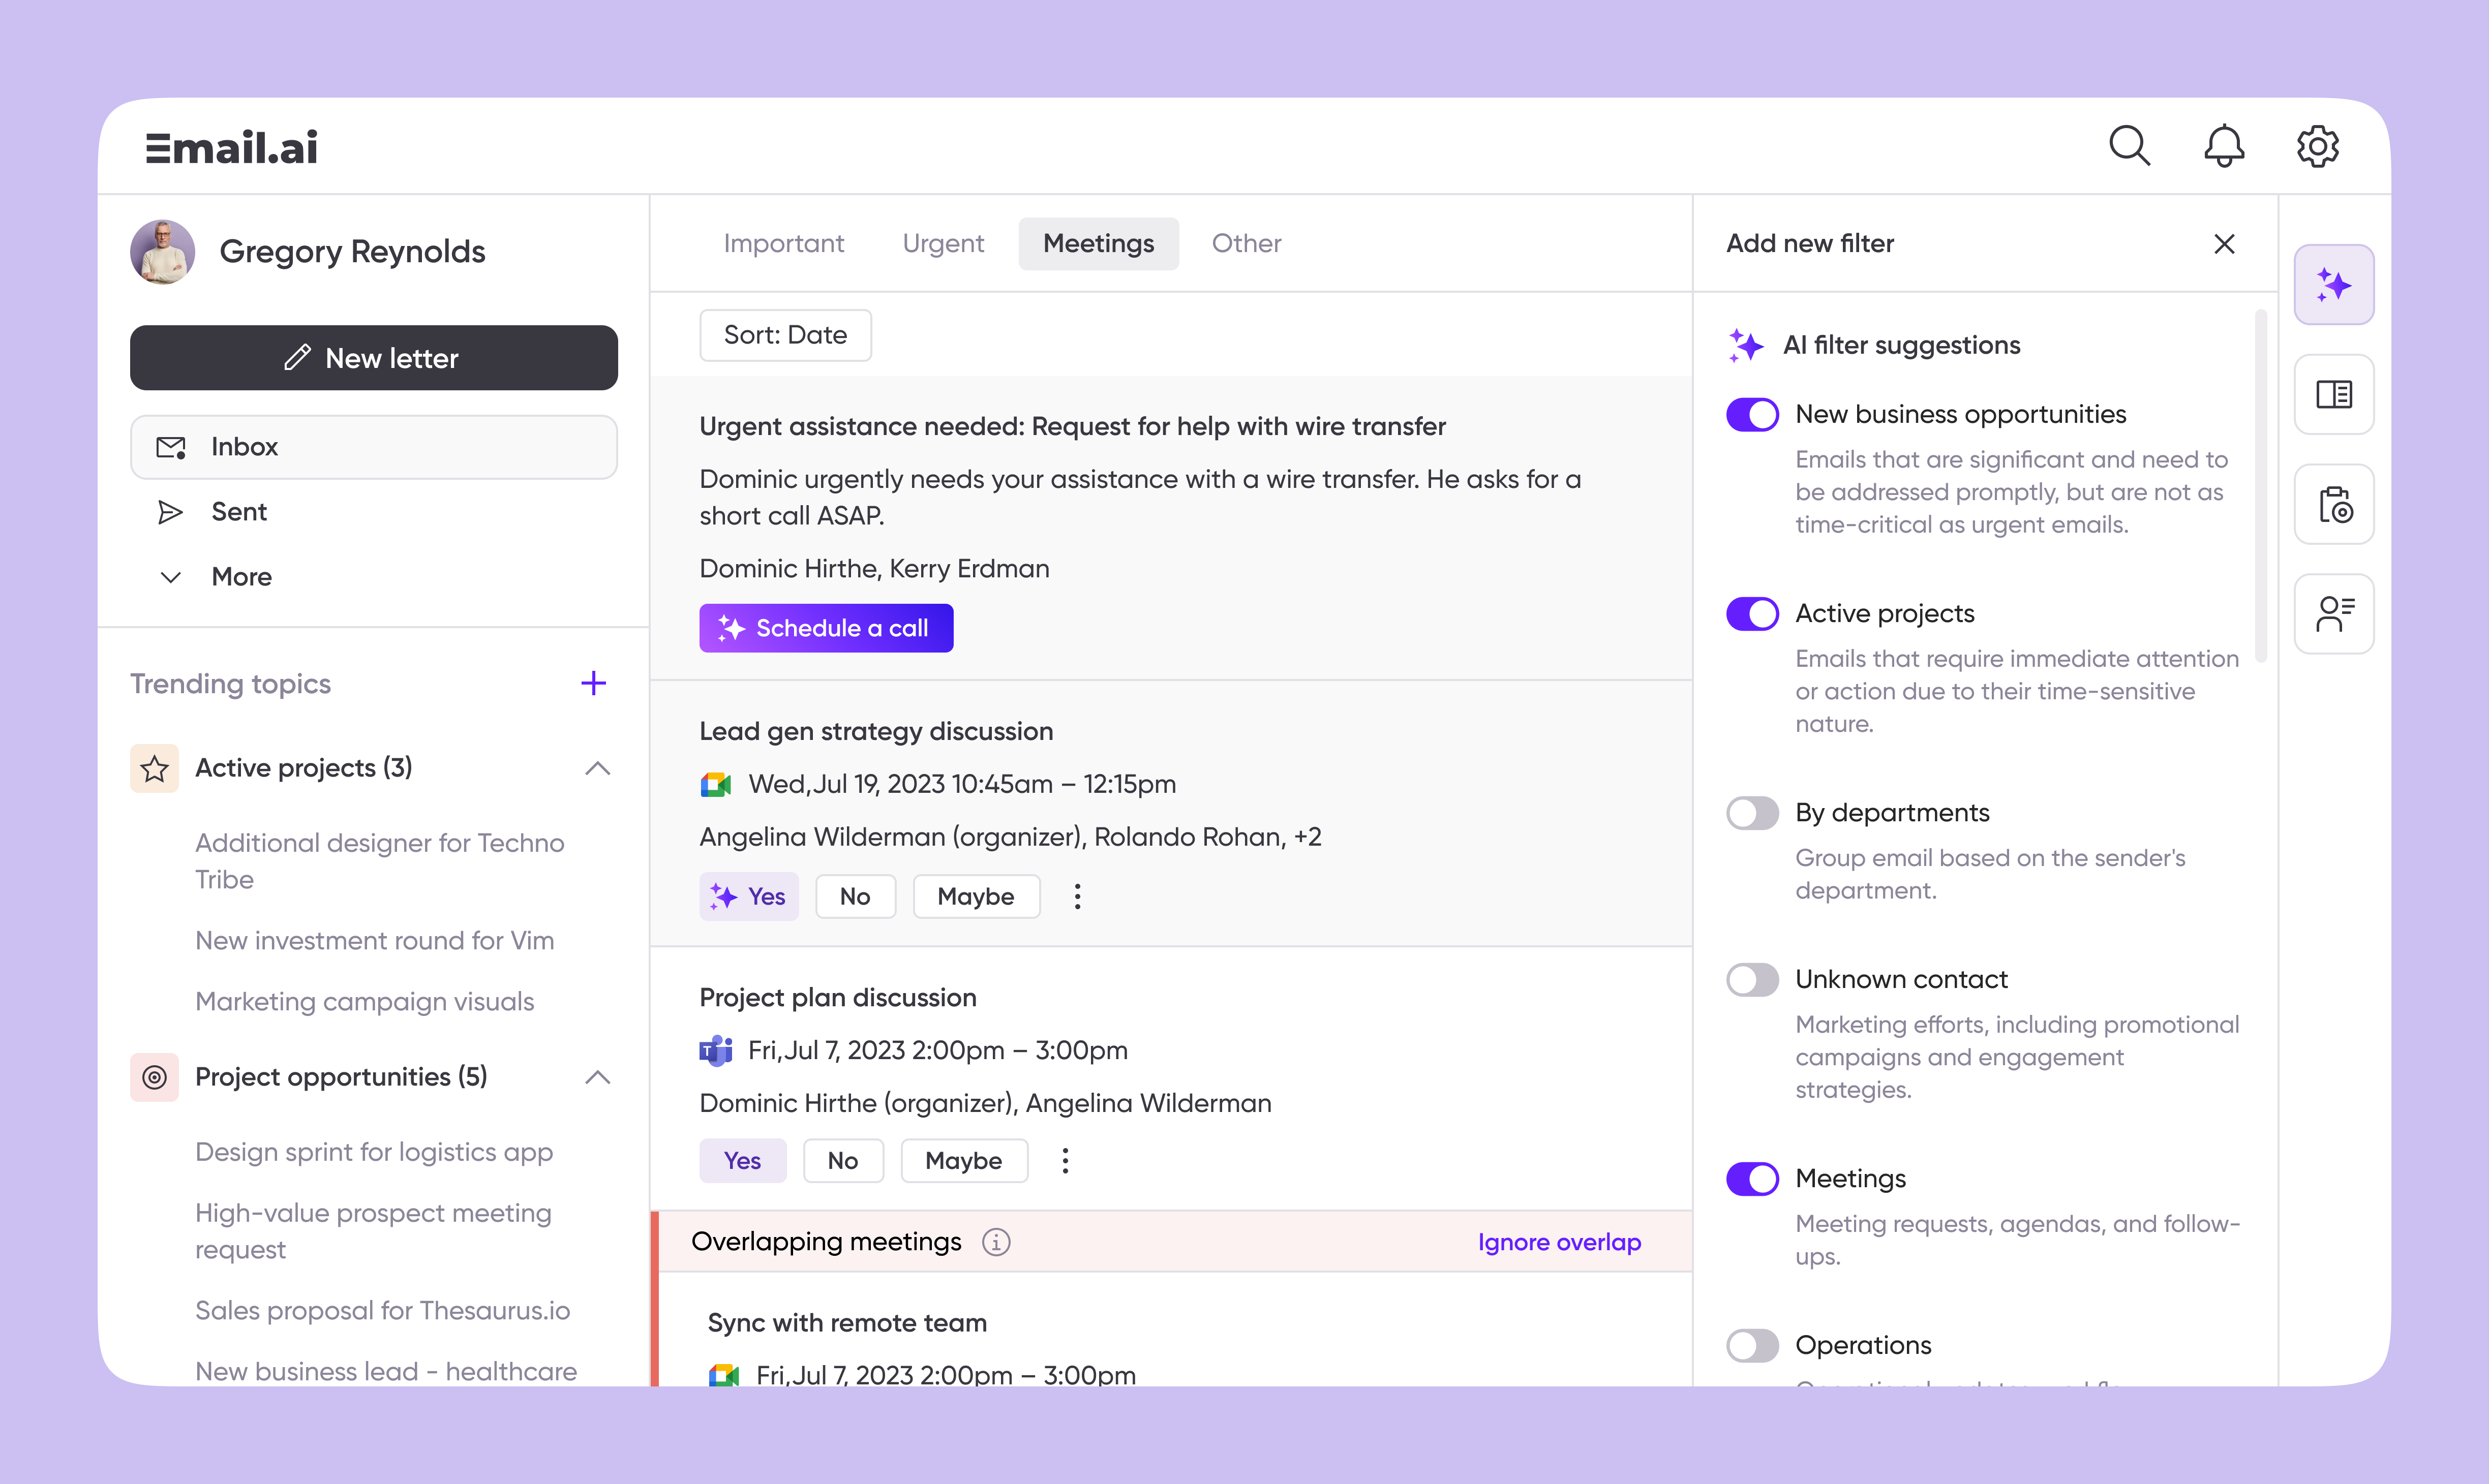Turn off the Meetings filter toggle
The image size is (2489, 1484).
pyautogui.click(x=1751, y=1178)
